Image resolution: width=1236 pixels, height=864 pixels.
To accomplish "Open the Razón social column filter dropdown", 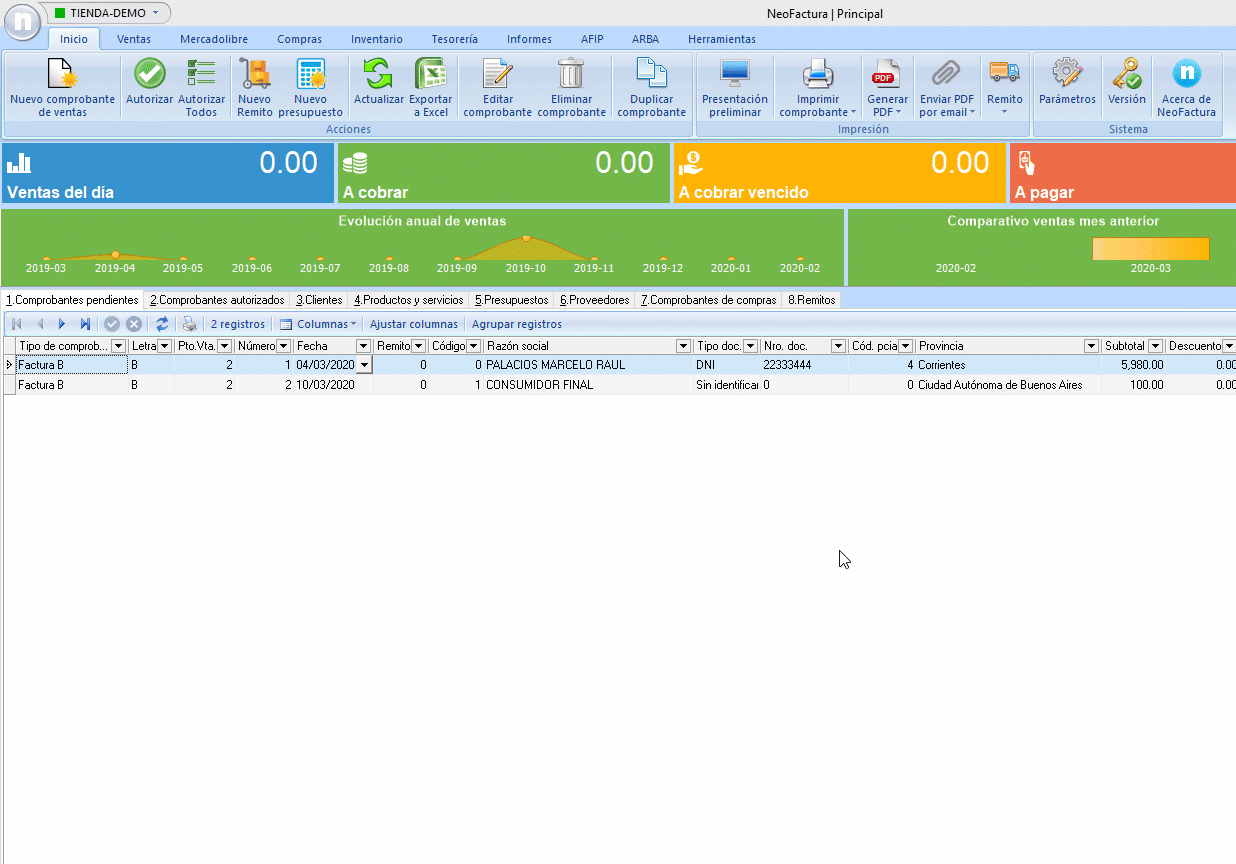I will (x=684, y=346).
